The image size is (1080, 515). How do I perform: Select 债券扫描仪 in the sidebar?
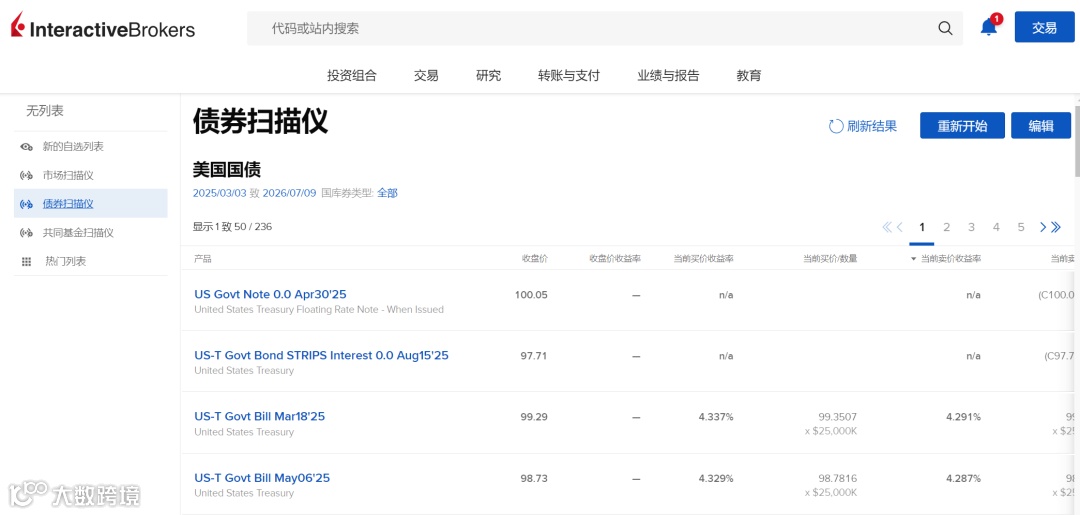coord(90,204)
